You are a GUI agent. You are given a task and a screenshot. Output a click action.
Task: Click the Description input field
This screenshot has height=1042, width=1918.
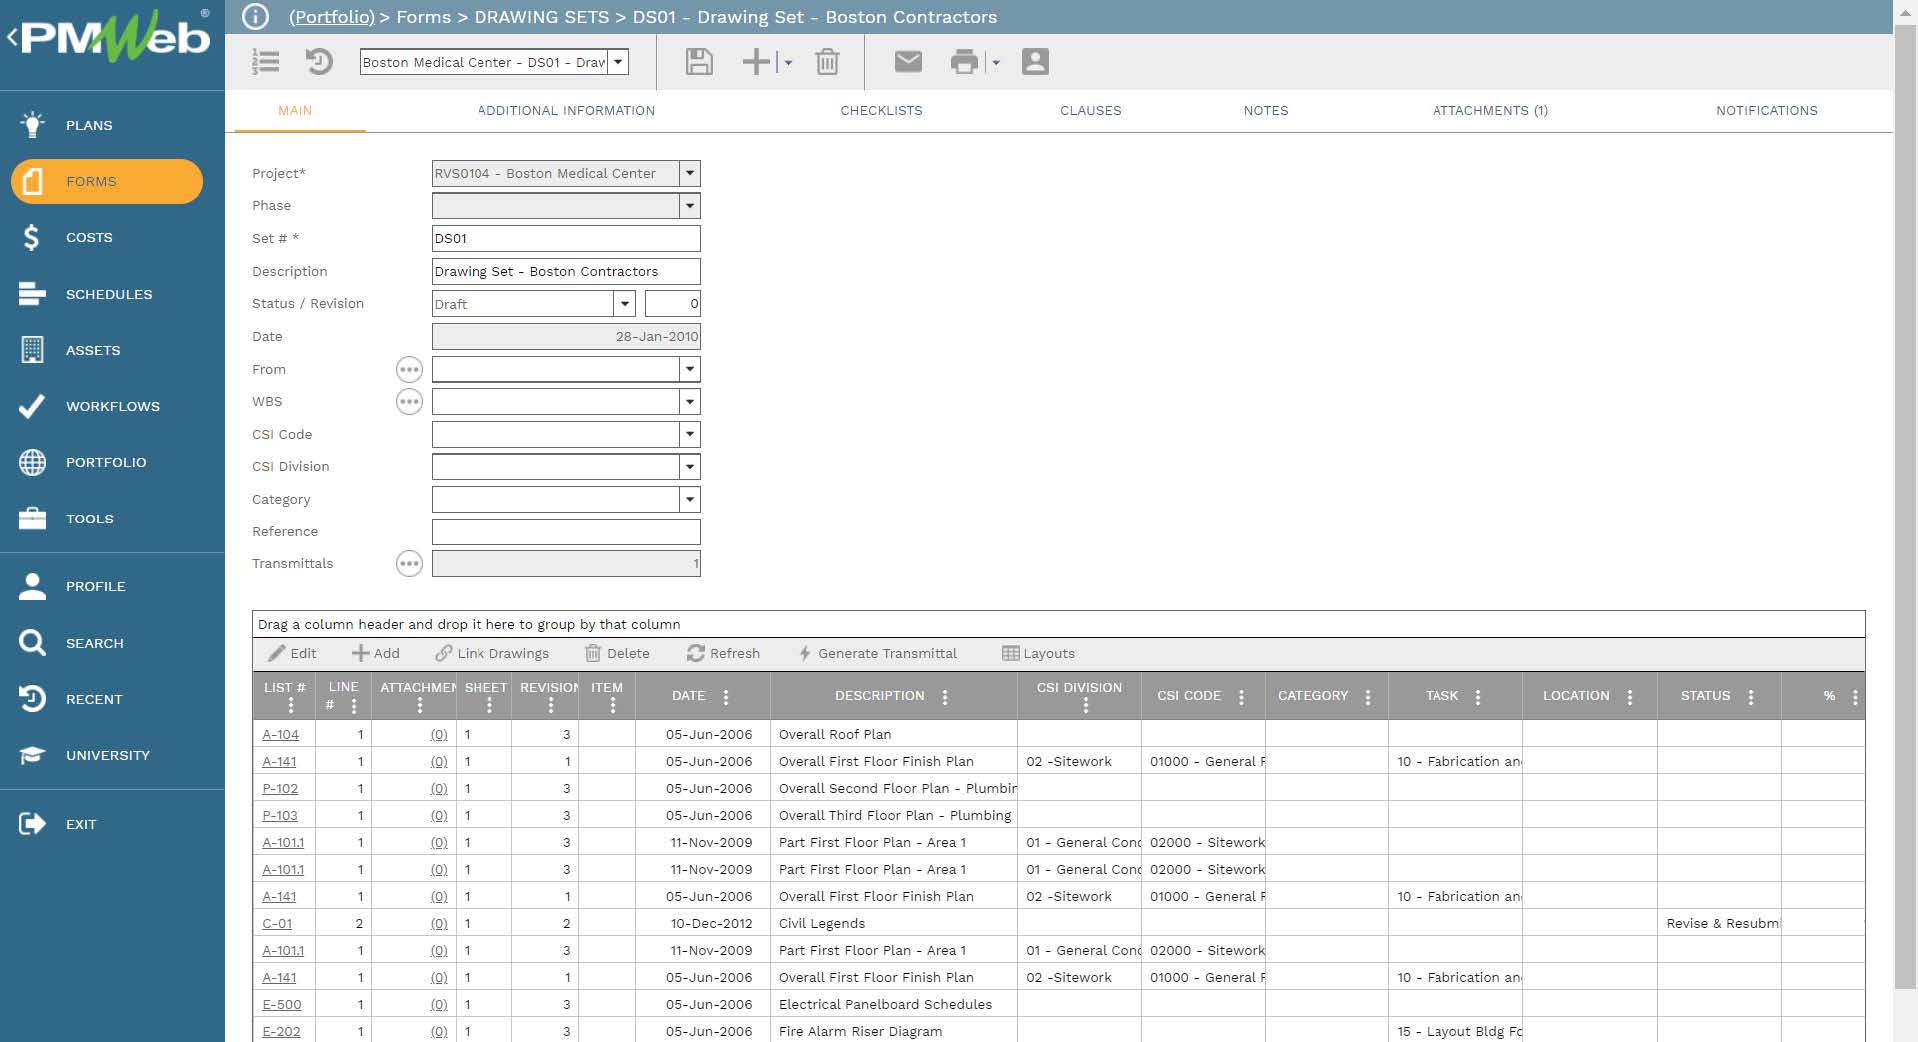566,271
